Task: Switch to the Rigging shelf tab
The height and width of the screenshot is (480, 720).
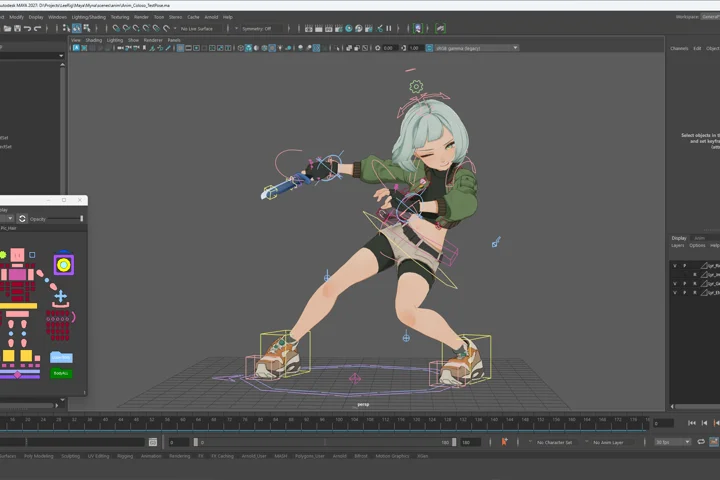Action: click(x=125, y=456)
